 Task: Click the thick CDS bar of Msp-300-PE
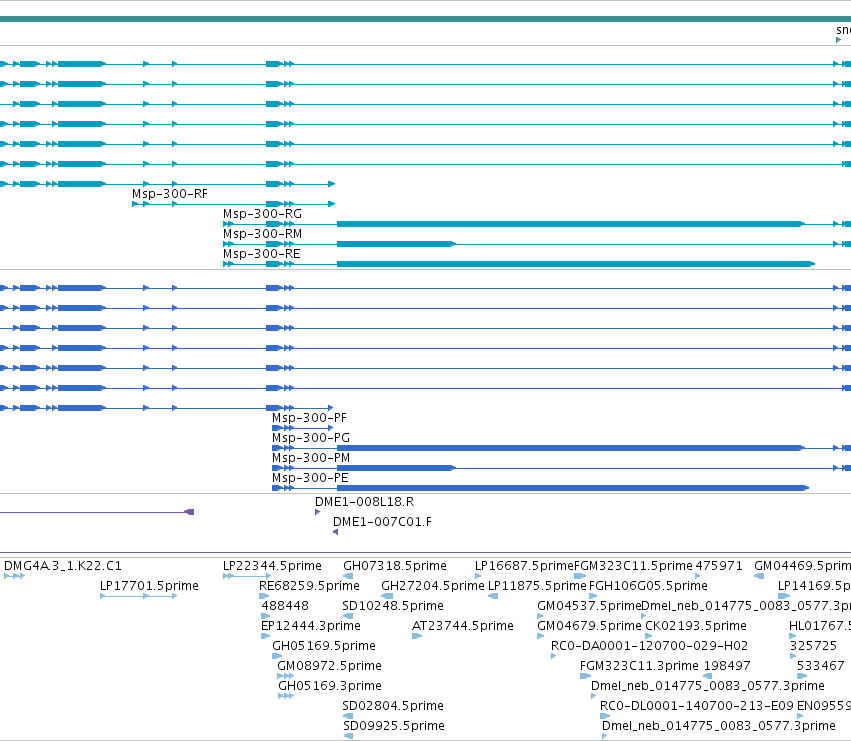tap(573, 489)
